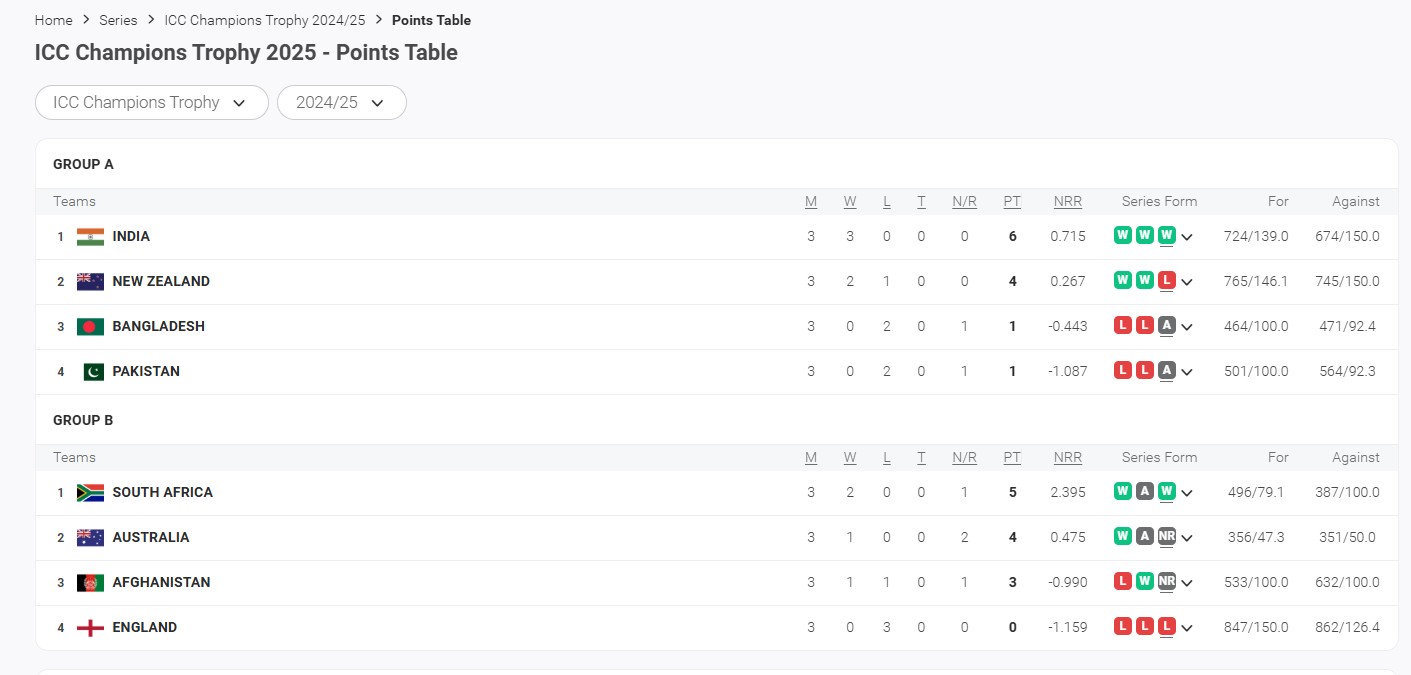Image resolution: width=1411 pixels, height=675 pixels.
Task: Open the AUSTRALIA team name link
Action: tap(150, 538)
